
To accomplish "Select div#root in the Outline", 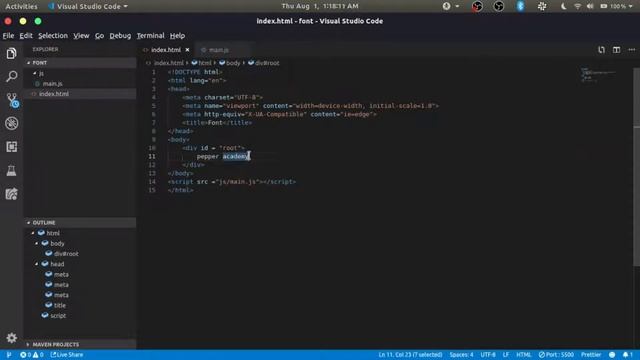I will click(66, 254).
